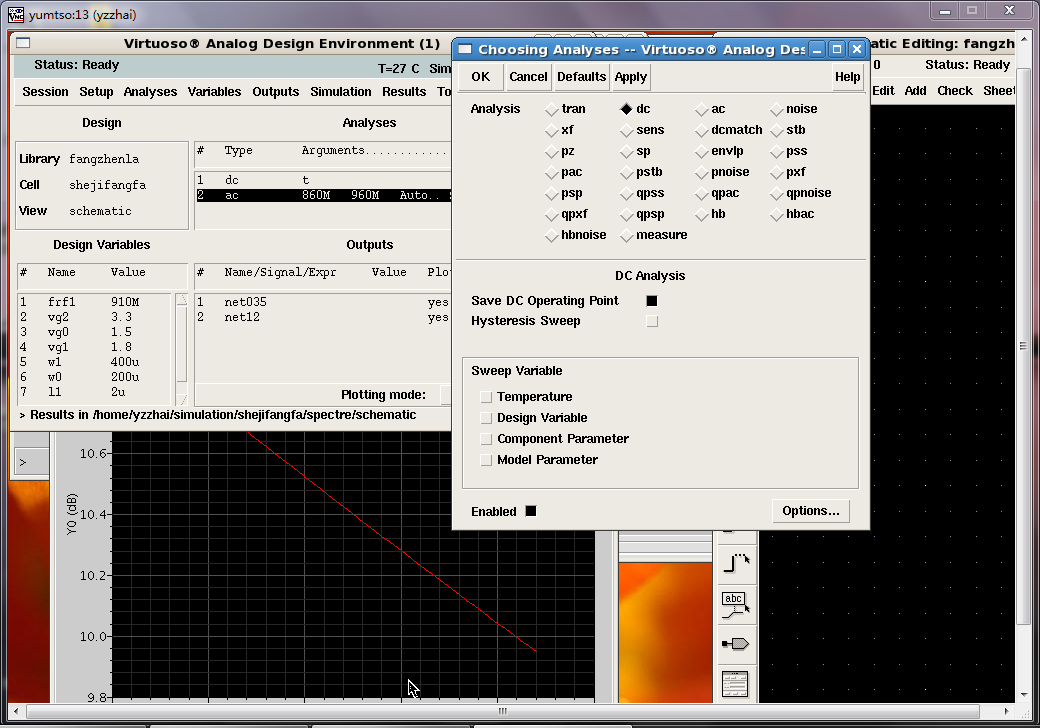The image size is (1040, 728).
Task: Open the Outputs menu
Action: [275, 91]
